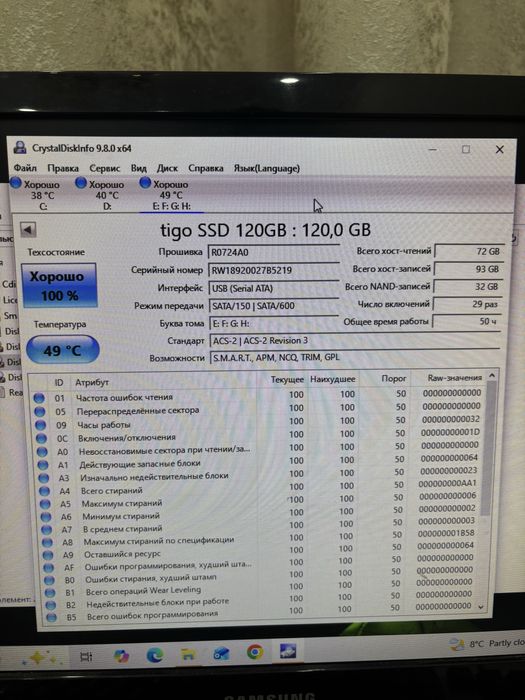525x700 pixels.
Task: Click the drive title tigo SSD 120GB
Action: (265, 230)
